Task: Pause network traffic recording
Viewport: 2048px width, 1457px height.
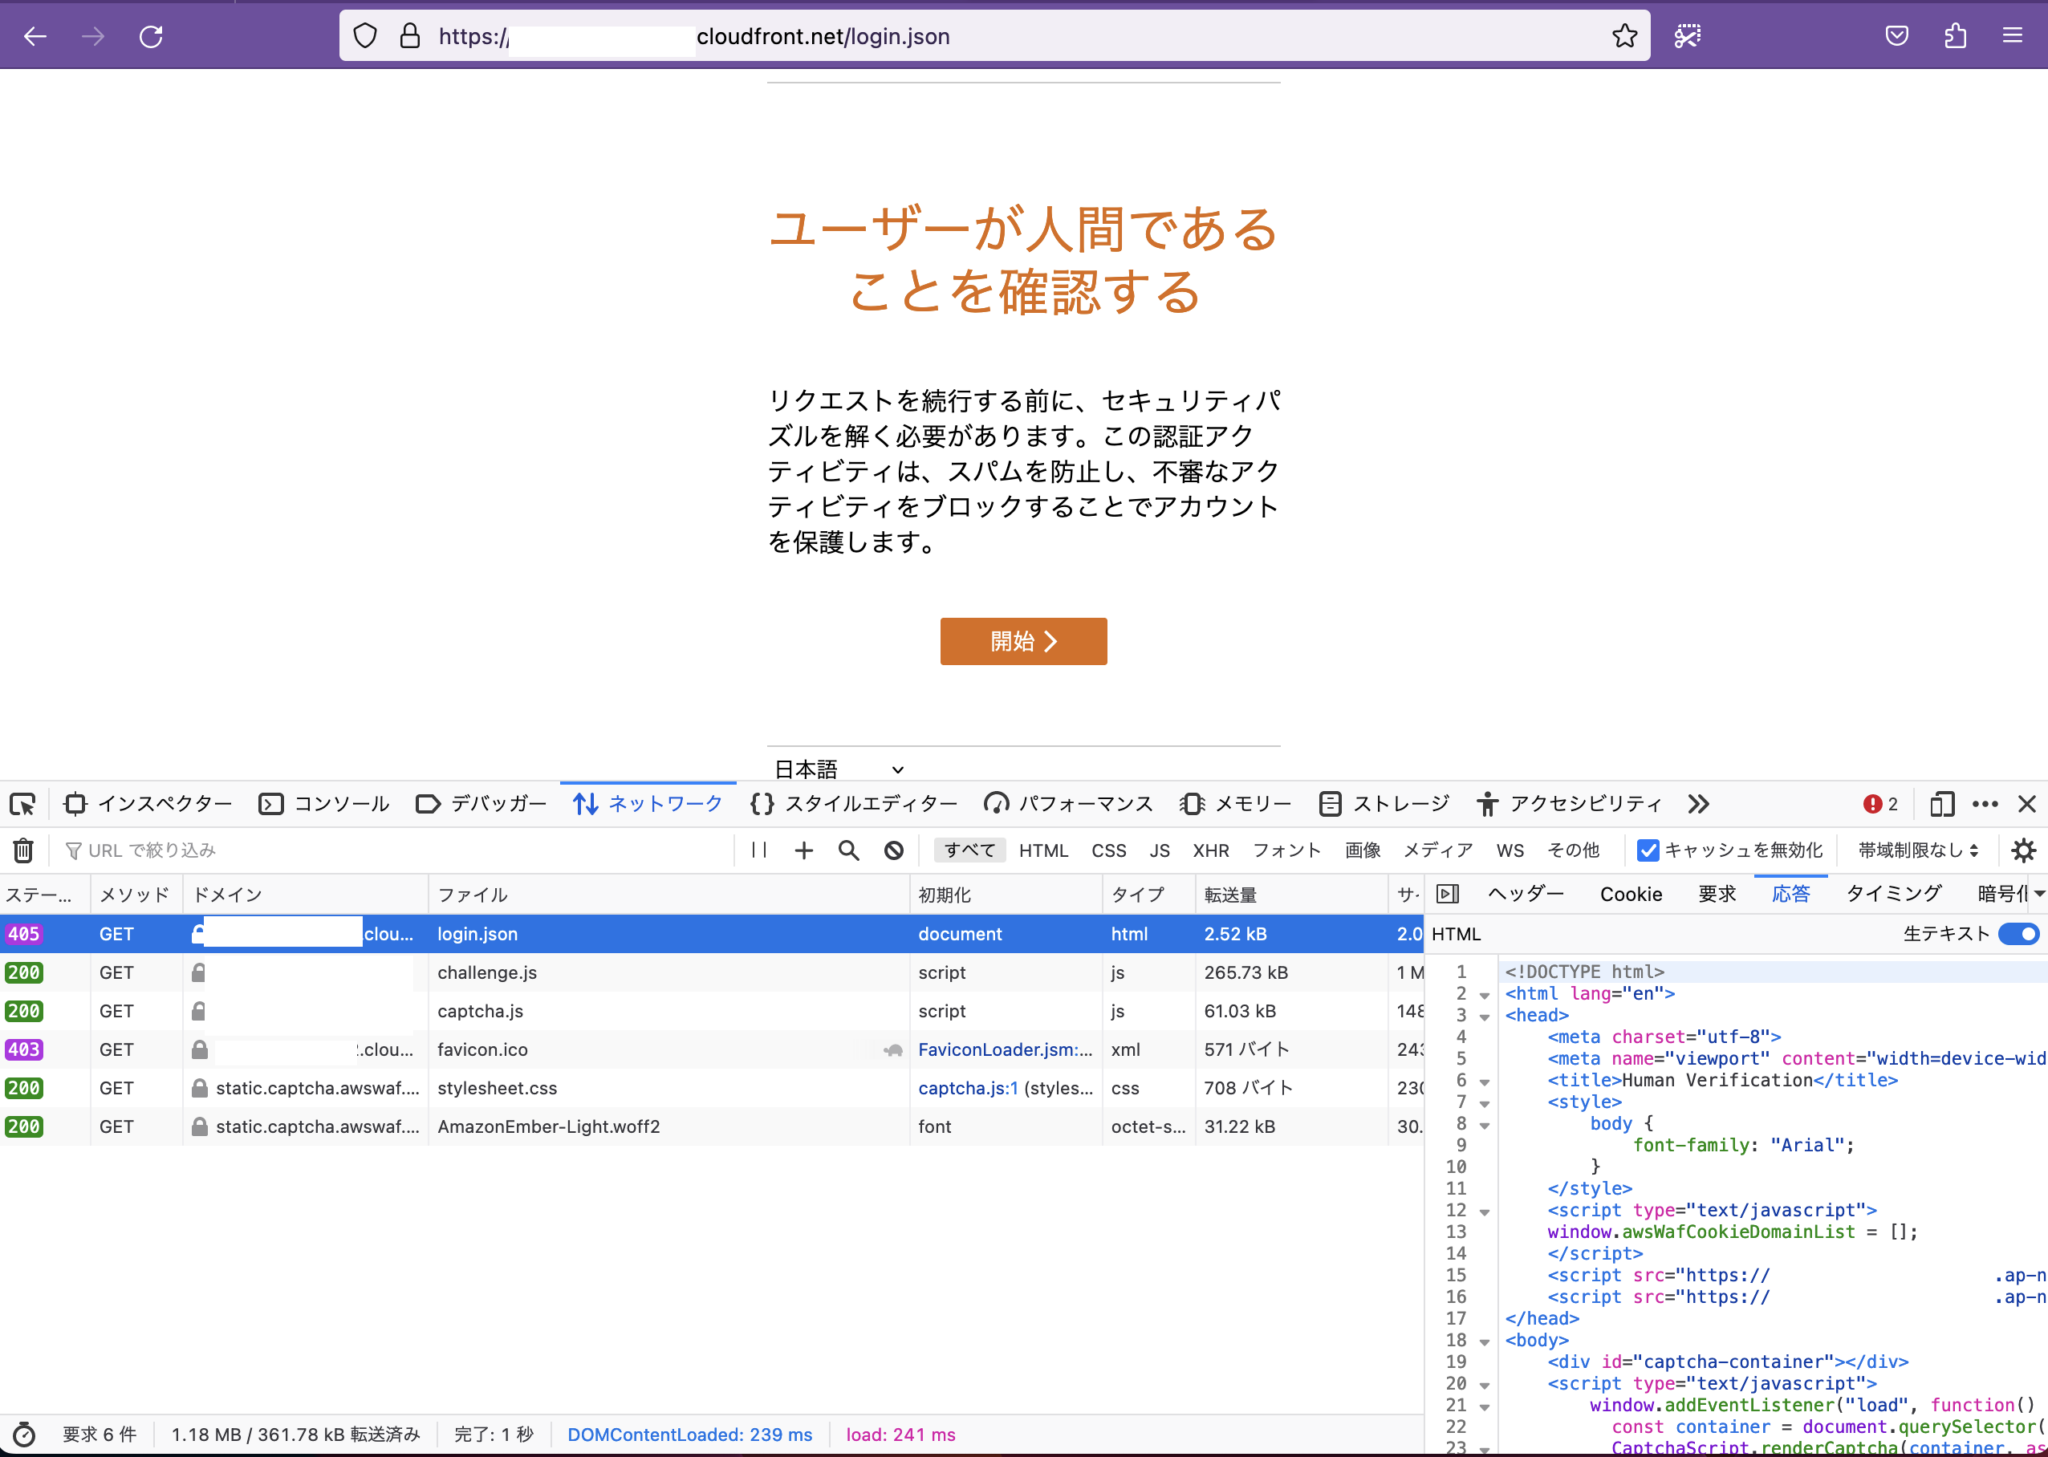Action: pos(758,849)
